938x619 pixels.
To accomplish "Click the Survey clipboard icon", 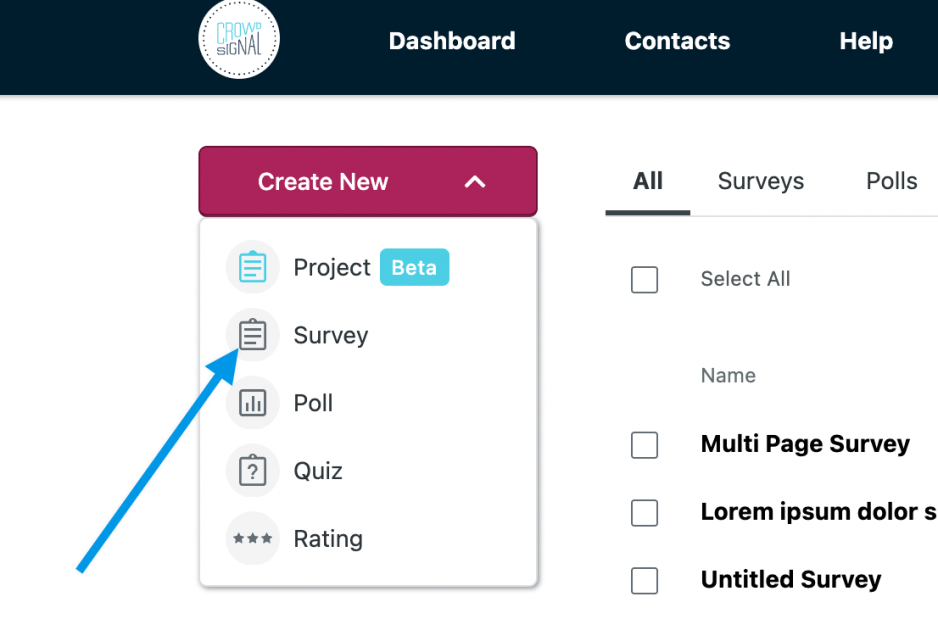I will point(253,335).
